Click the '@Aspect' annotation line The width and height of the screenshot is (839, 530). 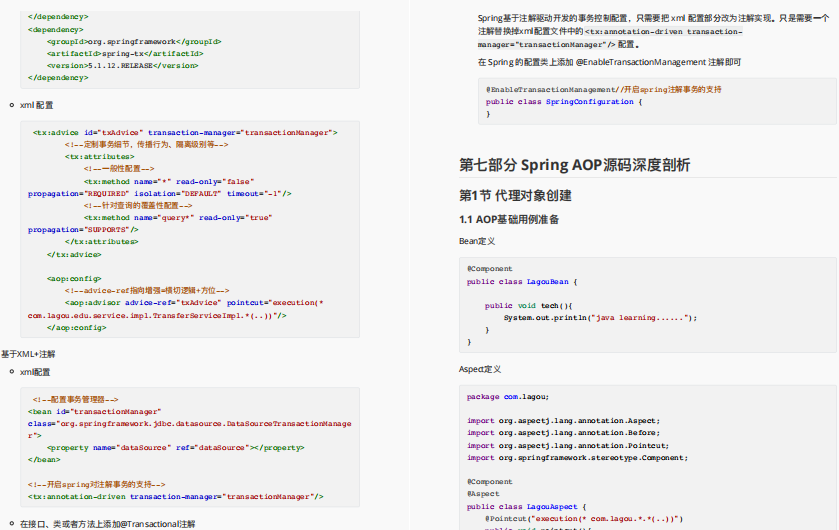click(483, 494)
